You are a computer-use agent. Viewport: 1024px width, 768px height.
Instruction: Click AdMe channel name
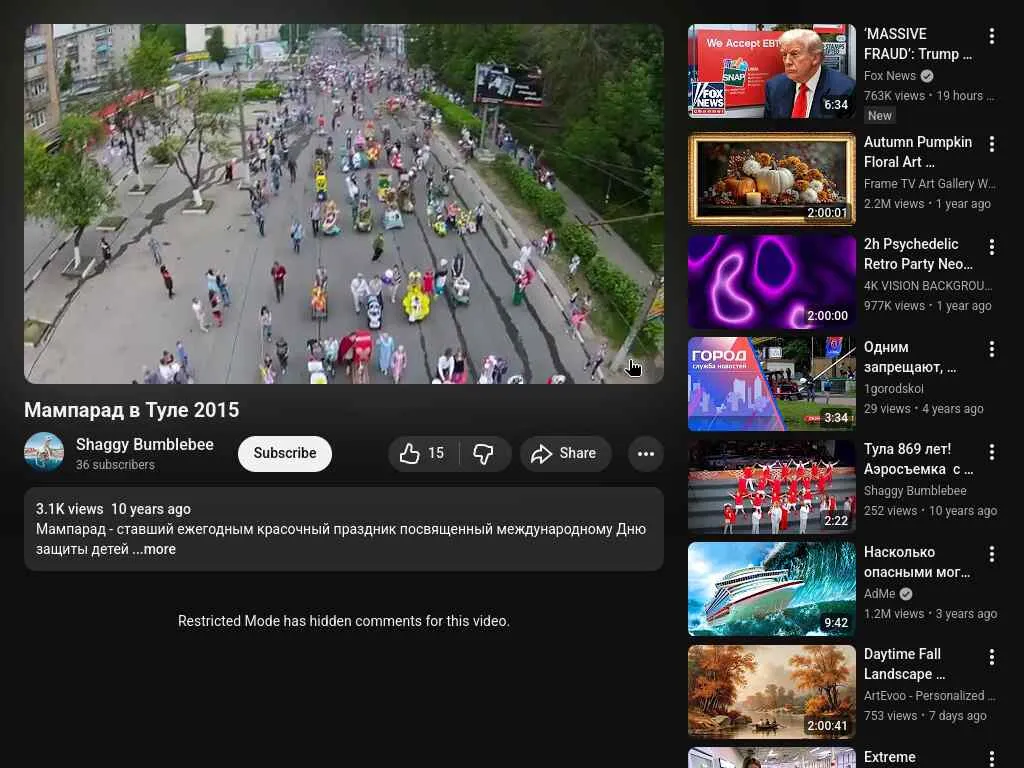tap(879, 594)
